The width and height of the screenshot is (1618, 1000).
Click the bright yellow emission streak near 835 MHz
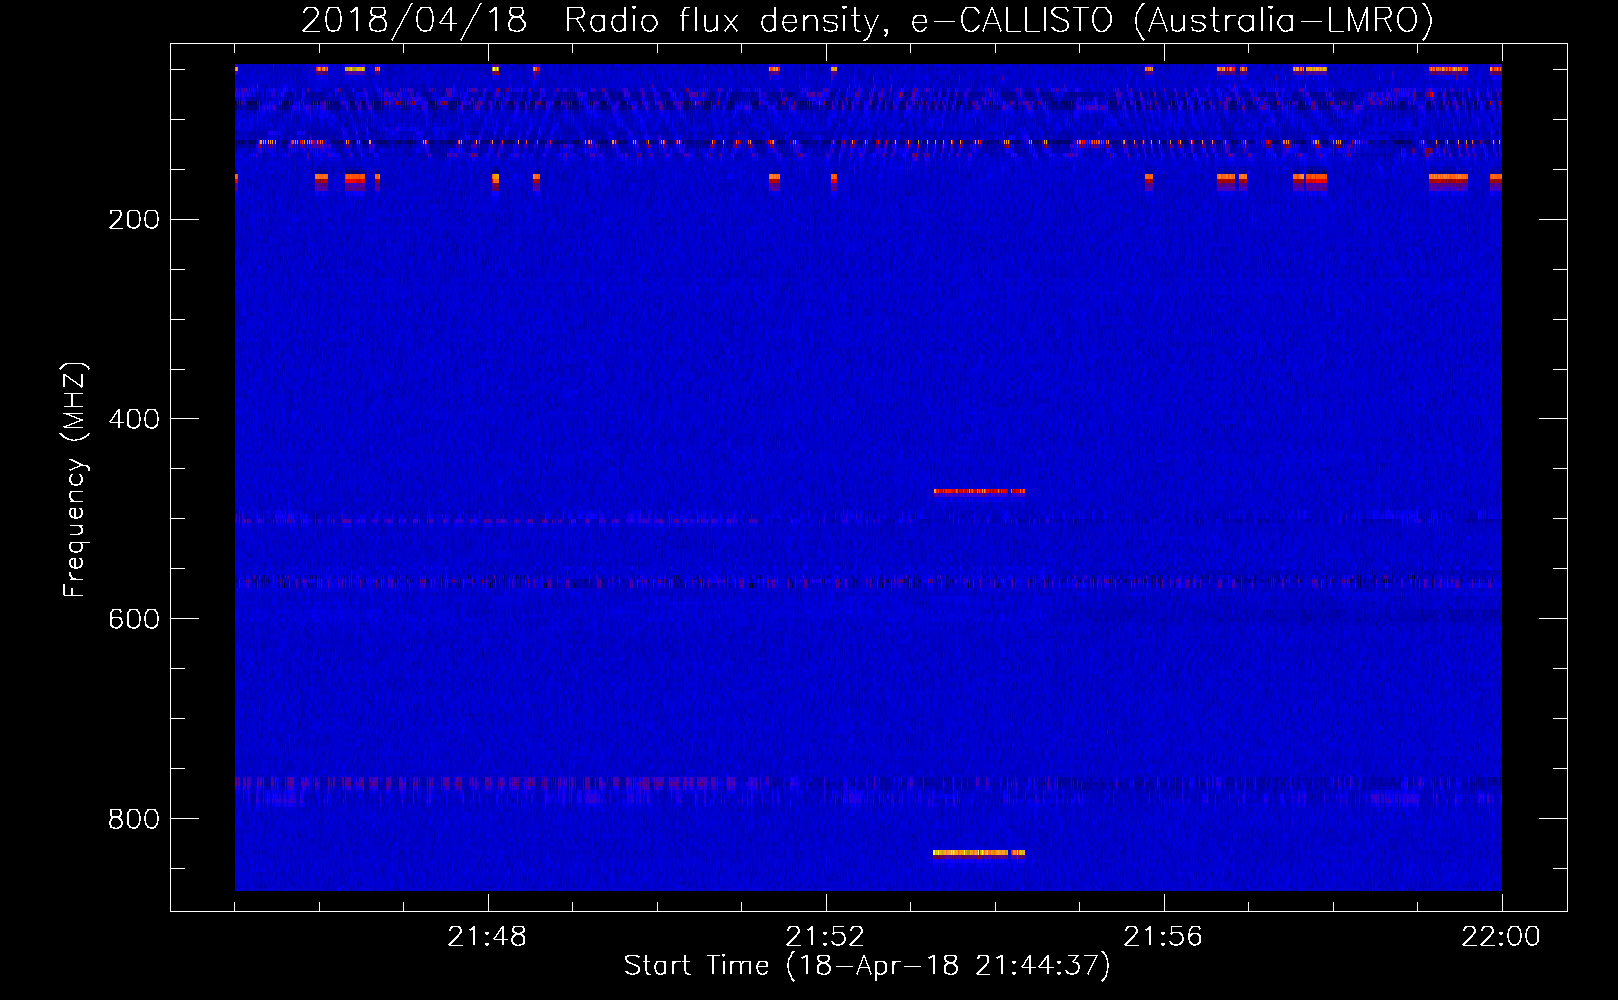[x=979, y=853]
